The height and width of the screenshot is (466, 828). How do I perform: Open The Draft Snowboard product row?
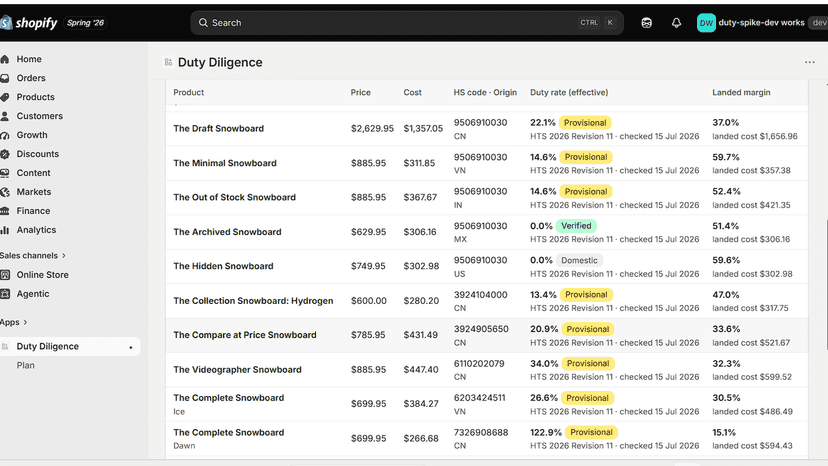486,129
